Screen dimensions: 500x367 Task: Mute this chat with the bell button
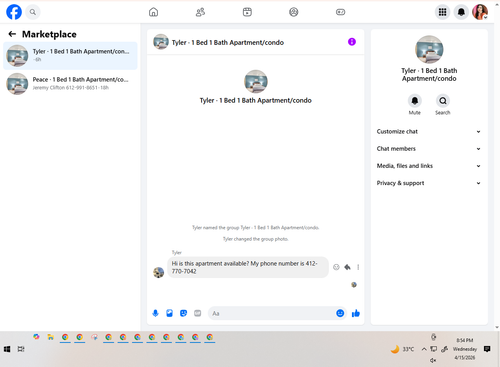415,101
